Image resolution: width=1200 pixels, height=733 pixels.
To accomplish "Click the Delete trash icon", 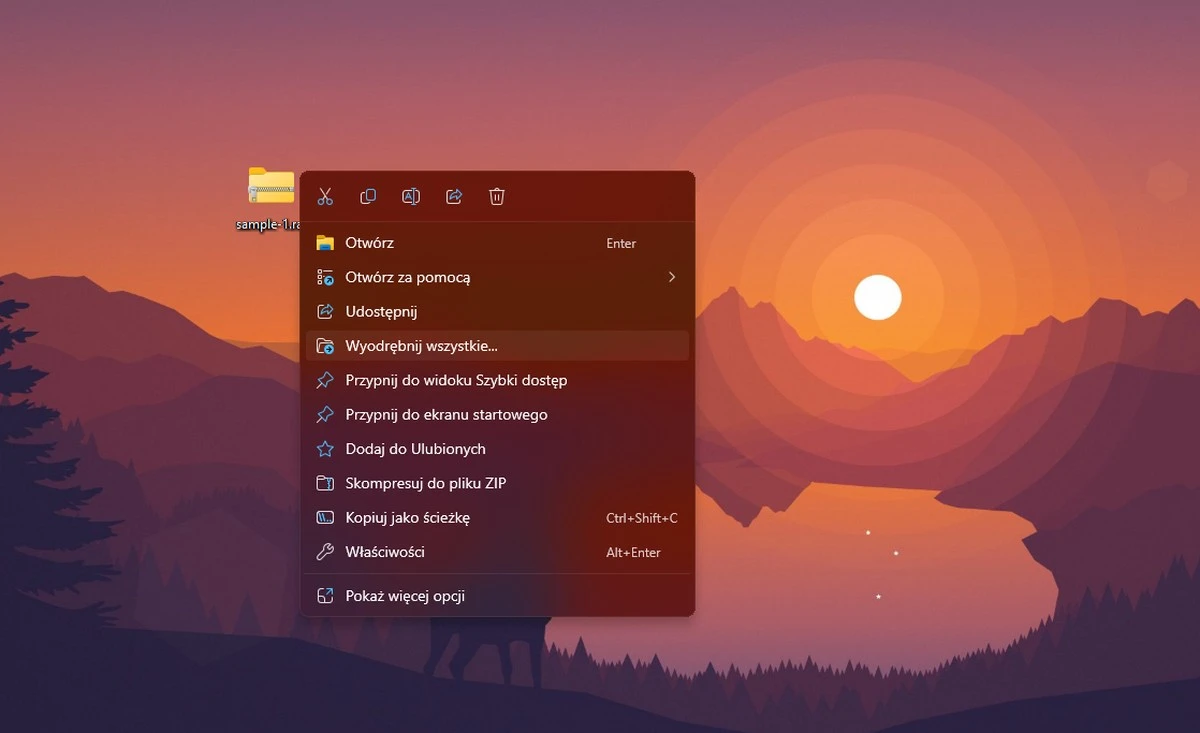I will tap(496, 196).
